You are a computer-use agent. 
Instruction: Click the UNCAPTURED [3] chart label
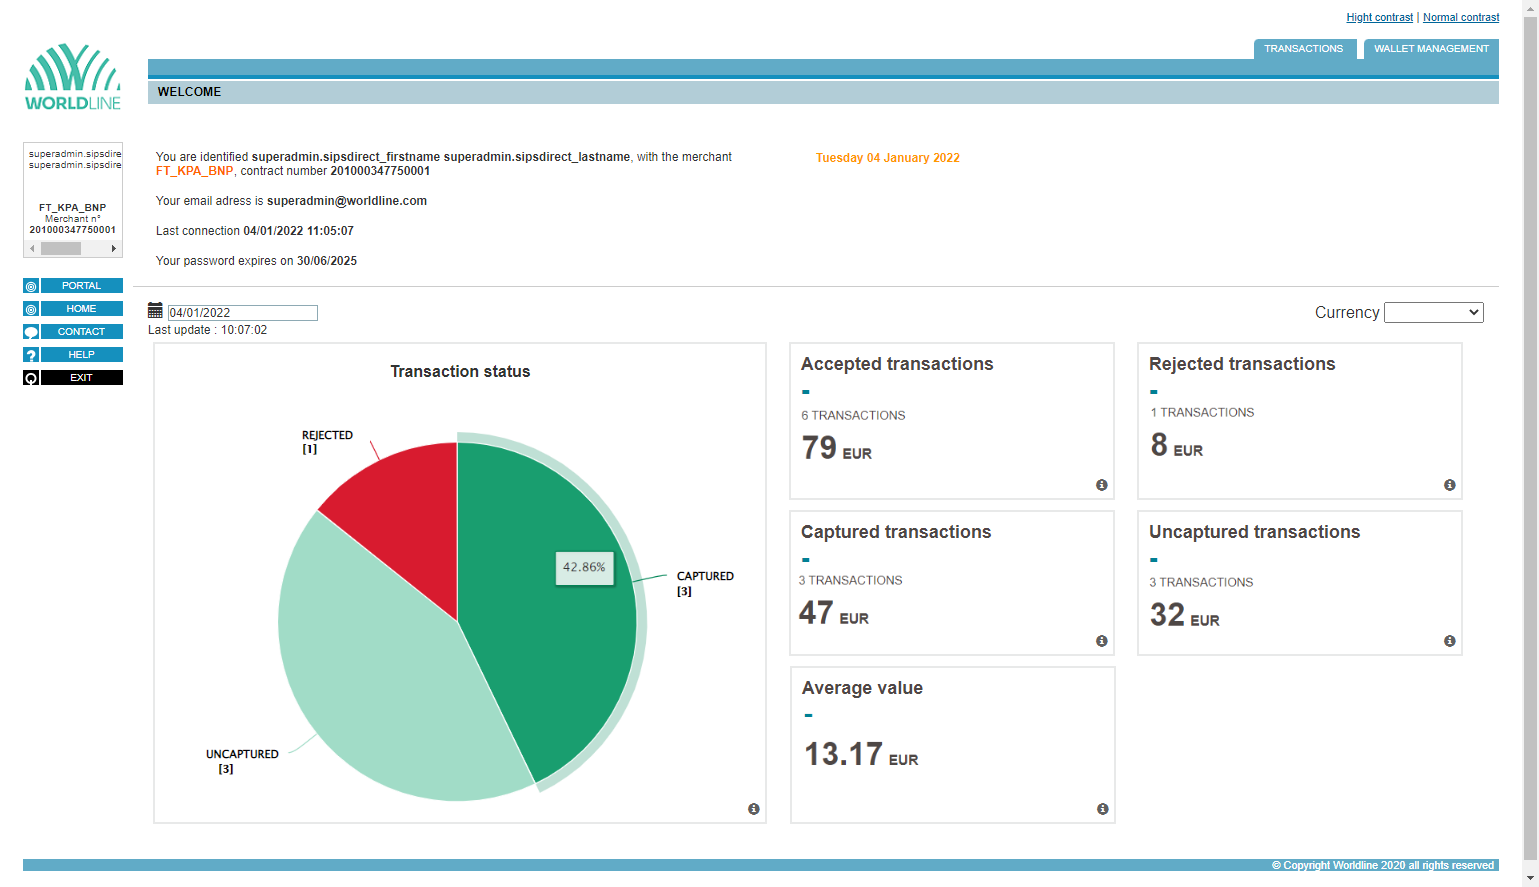tap(242, 761)
